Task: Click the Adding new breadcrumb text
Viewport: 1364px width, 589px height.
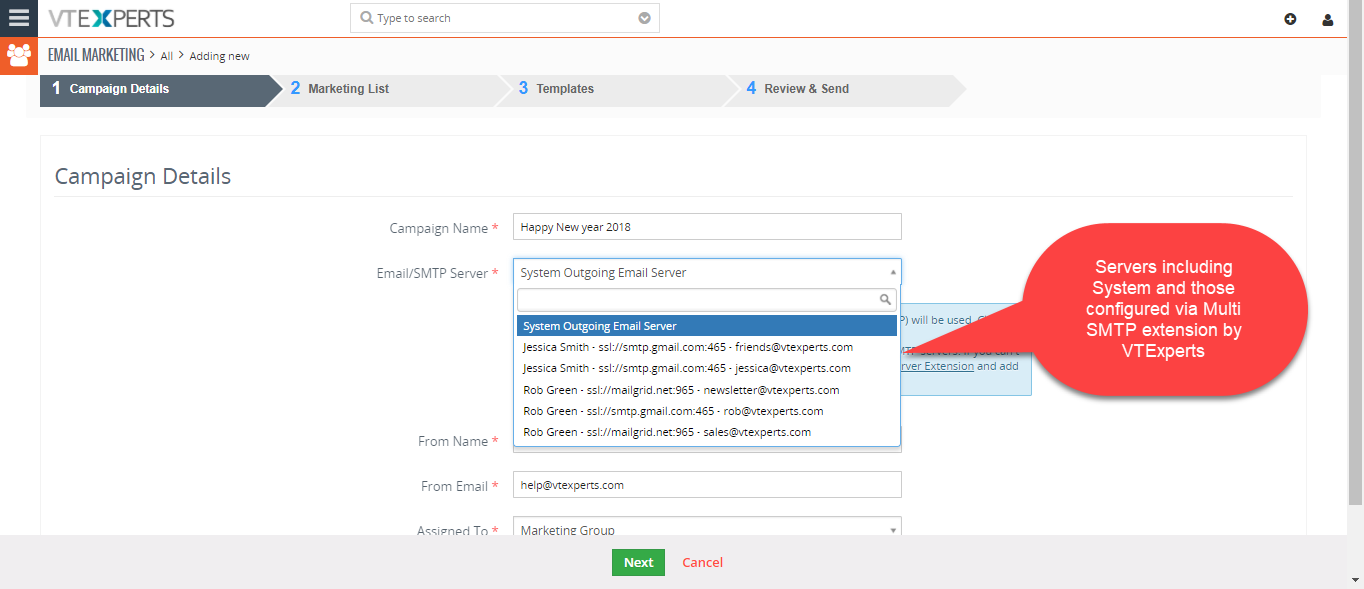Action: click(x=220, y=56)
